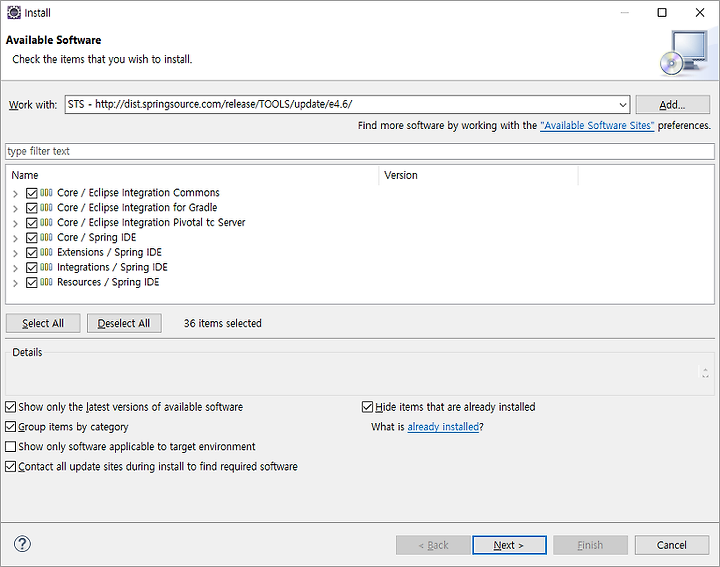Enable Show only software applicable to target environment
Screen dimensions: 720x567
[x=11, y=446]
